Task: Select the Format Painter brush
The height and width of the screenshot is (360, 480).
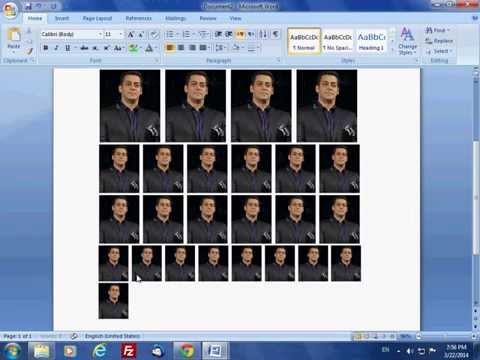Action: (29, 51)
